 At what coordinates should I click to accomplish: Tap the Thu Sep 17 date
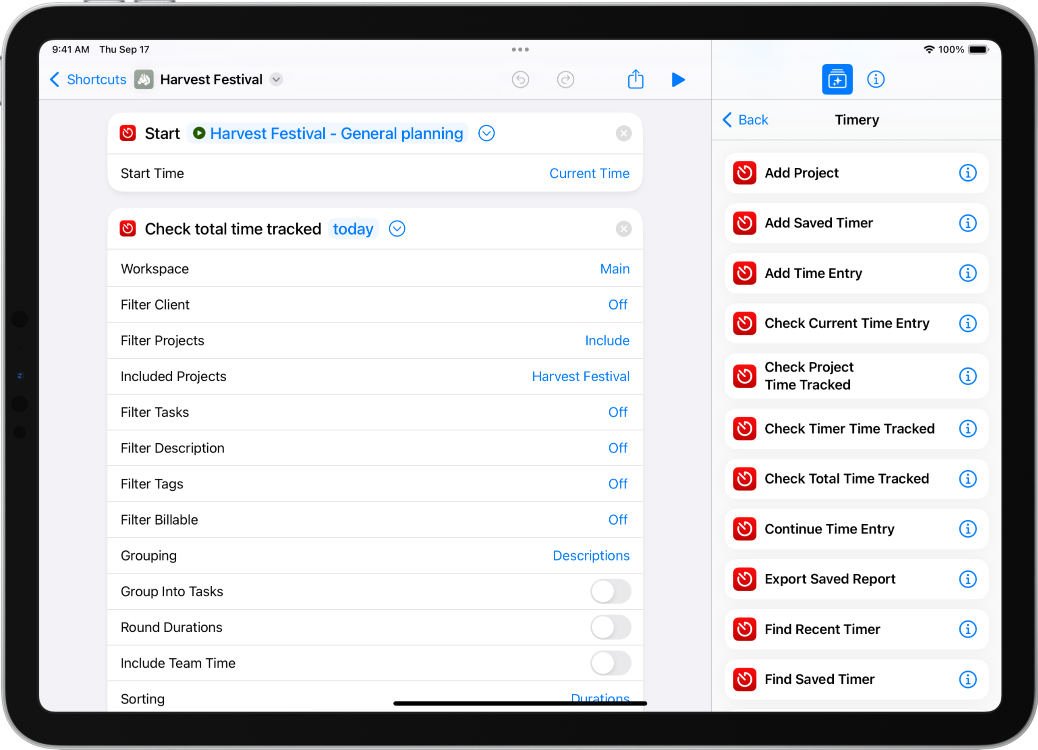tap(124, 50)
